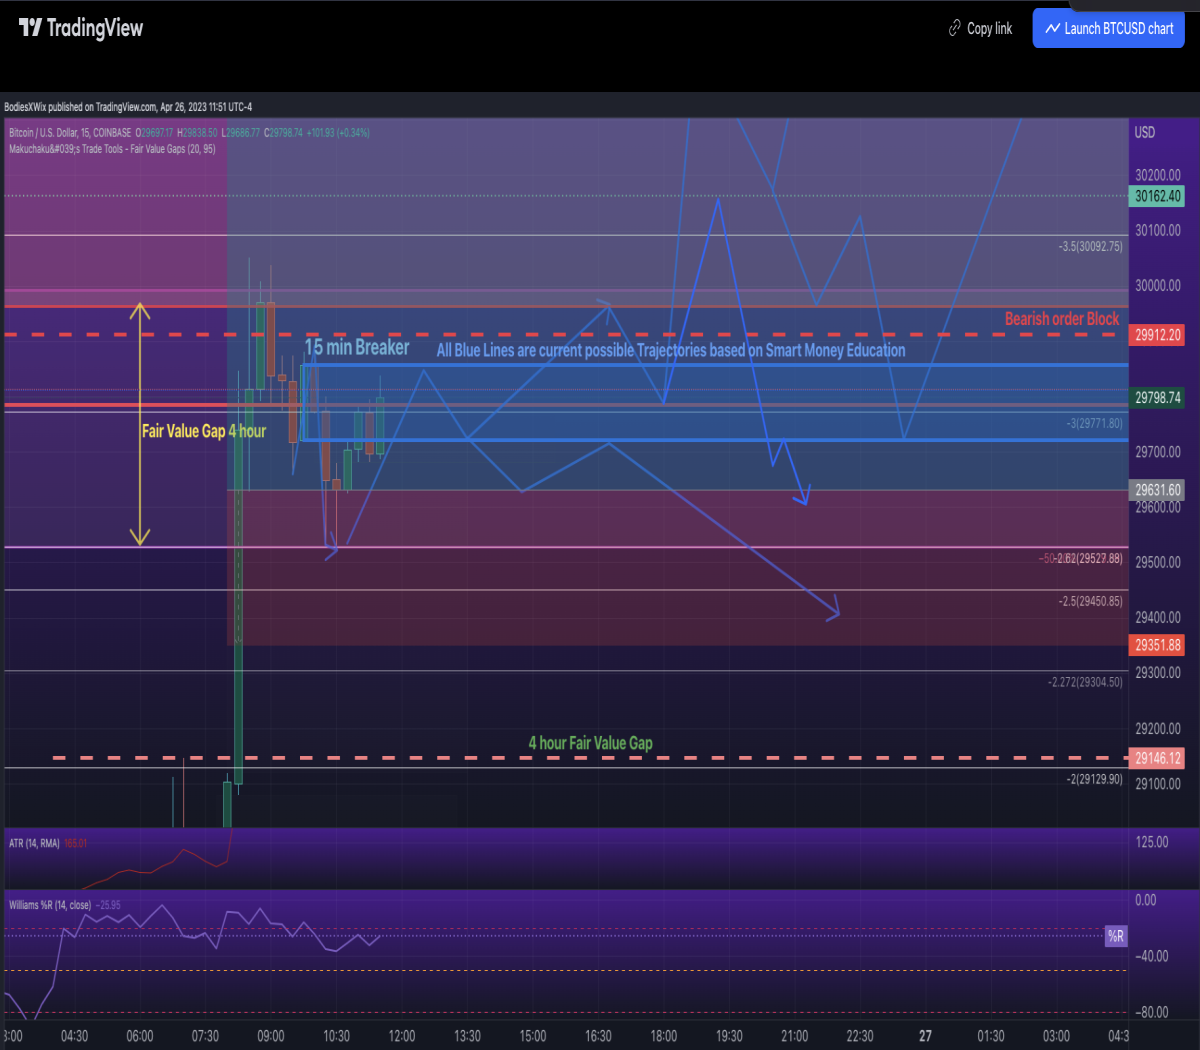The image size is (1200, 1050).
Task: Select the 15 min Breaker label
Action: [357, 347]
